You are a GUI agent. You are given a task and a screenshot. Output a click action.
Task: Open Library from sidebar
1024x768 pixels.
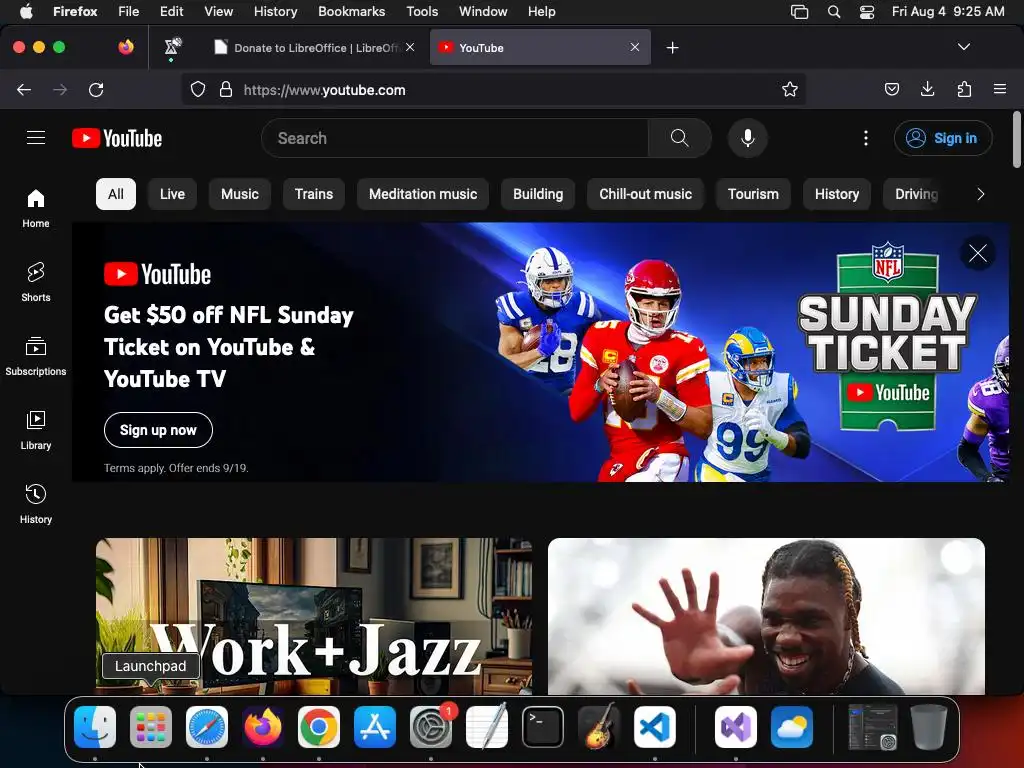(x=36, y=430)
